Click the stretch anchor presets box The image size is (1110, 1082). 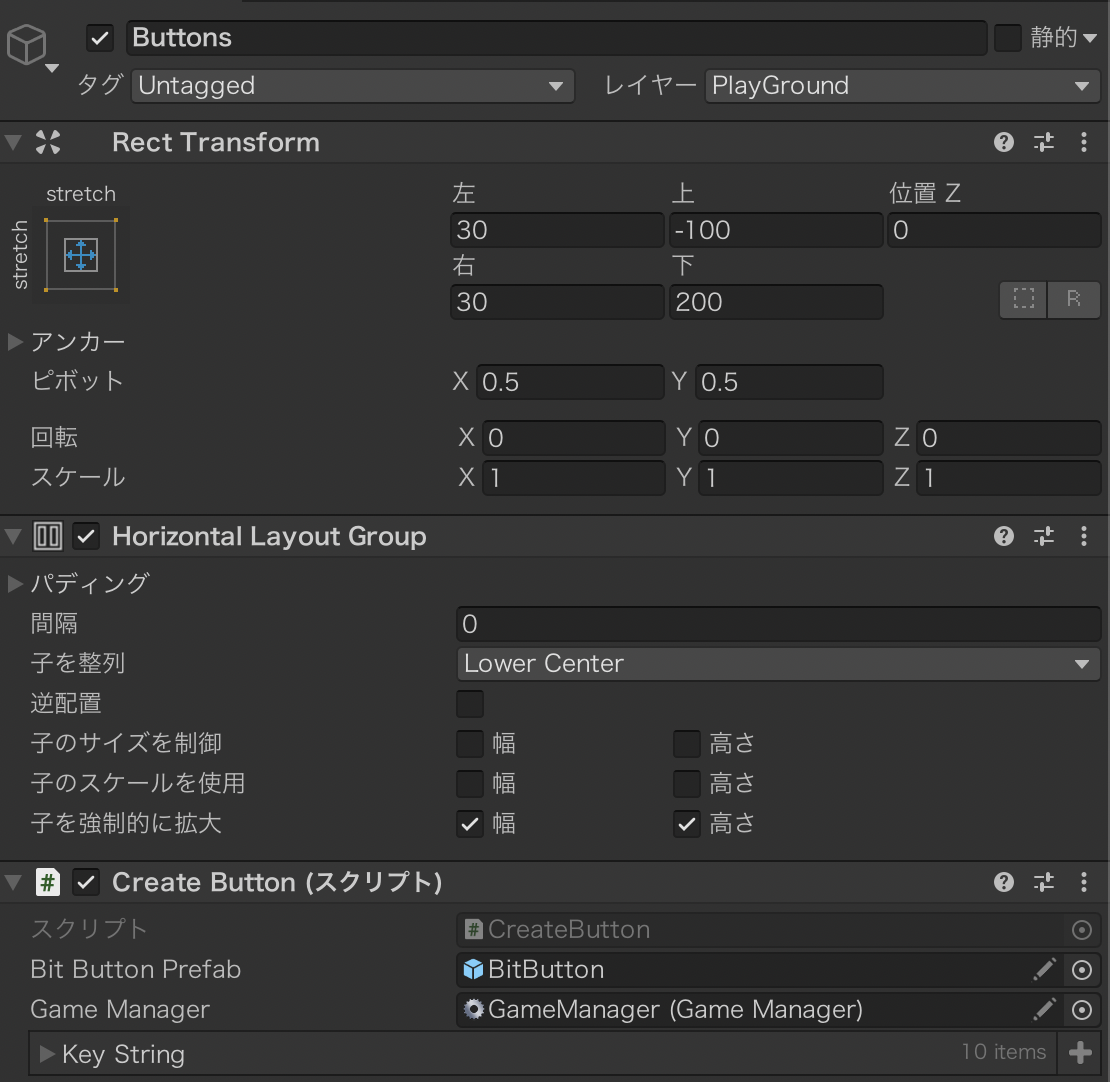(x=80, y=255)
